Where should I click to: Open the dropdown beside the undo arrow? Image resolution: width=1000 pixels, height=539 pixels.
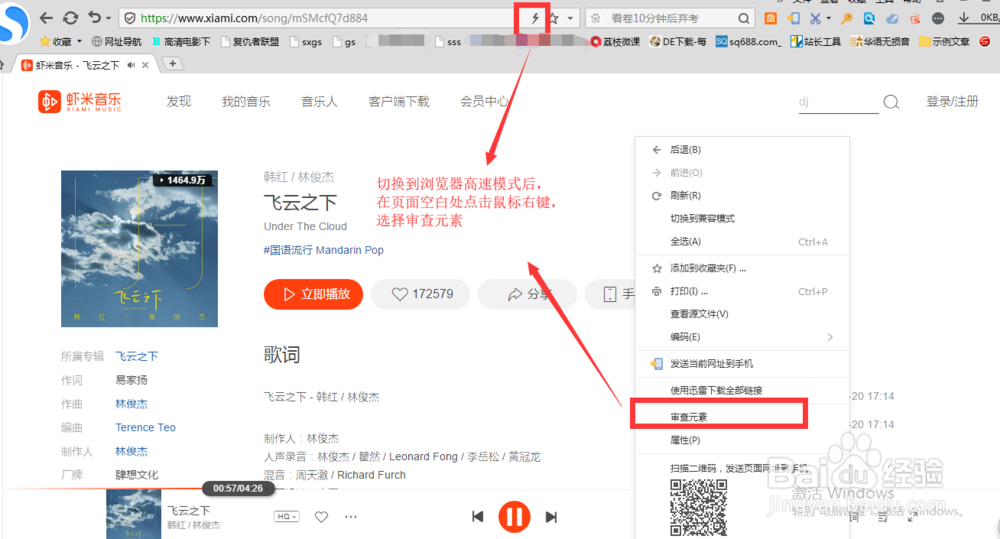[108, 18]
